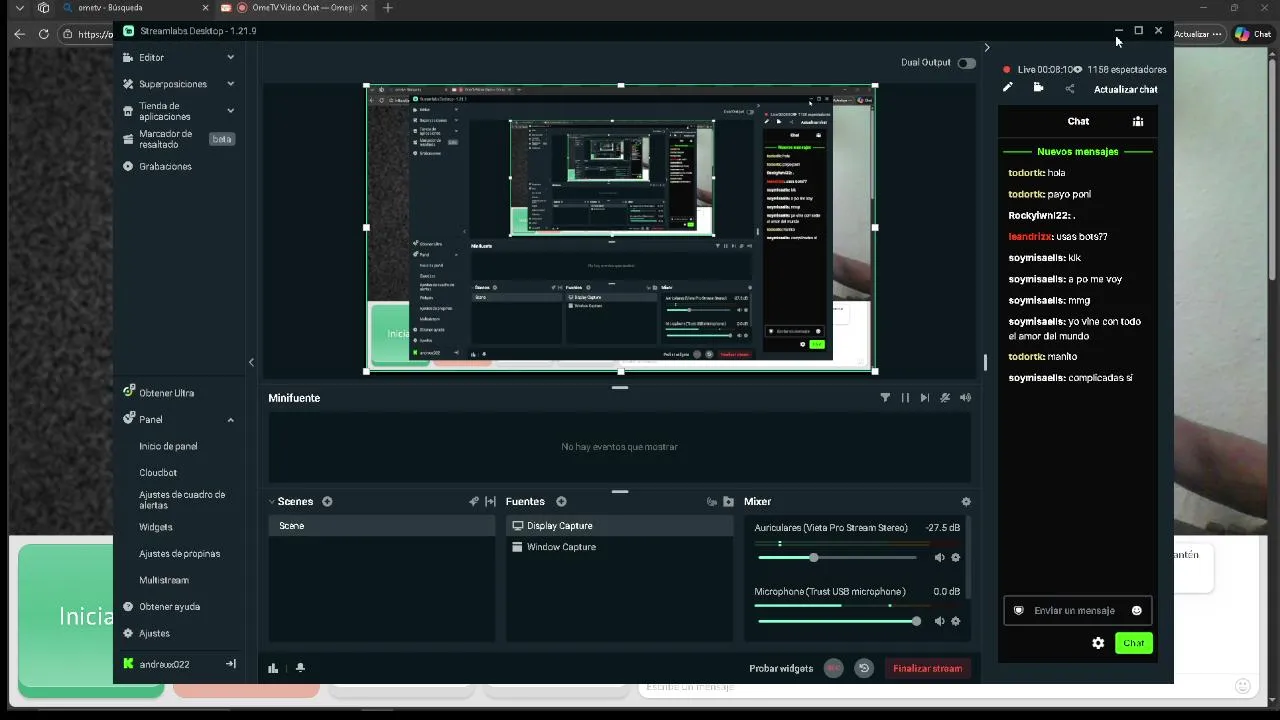The width and height of the screenshot is (1280, 720).
Task: Mute Microphone Trust USB audio
Action: [939, 621]
